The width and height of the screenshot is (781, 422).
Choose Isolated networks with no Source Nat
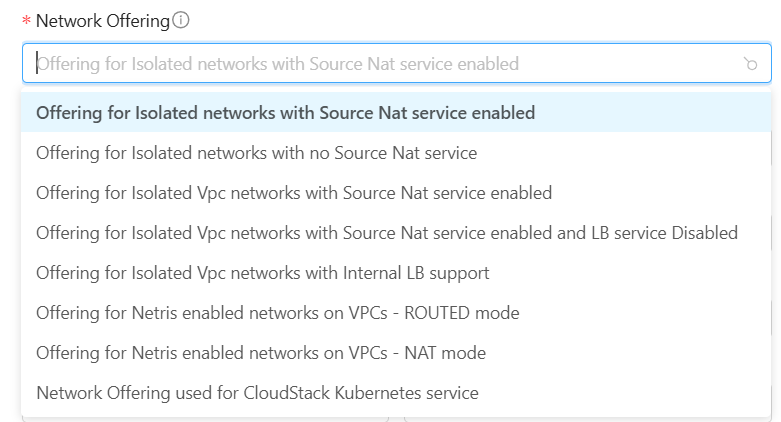point(256,153)
